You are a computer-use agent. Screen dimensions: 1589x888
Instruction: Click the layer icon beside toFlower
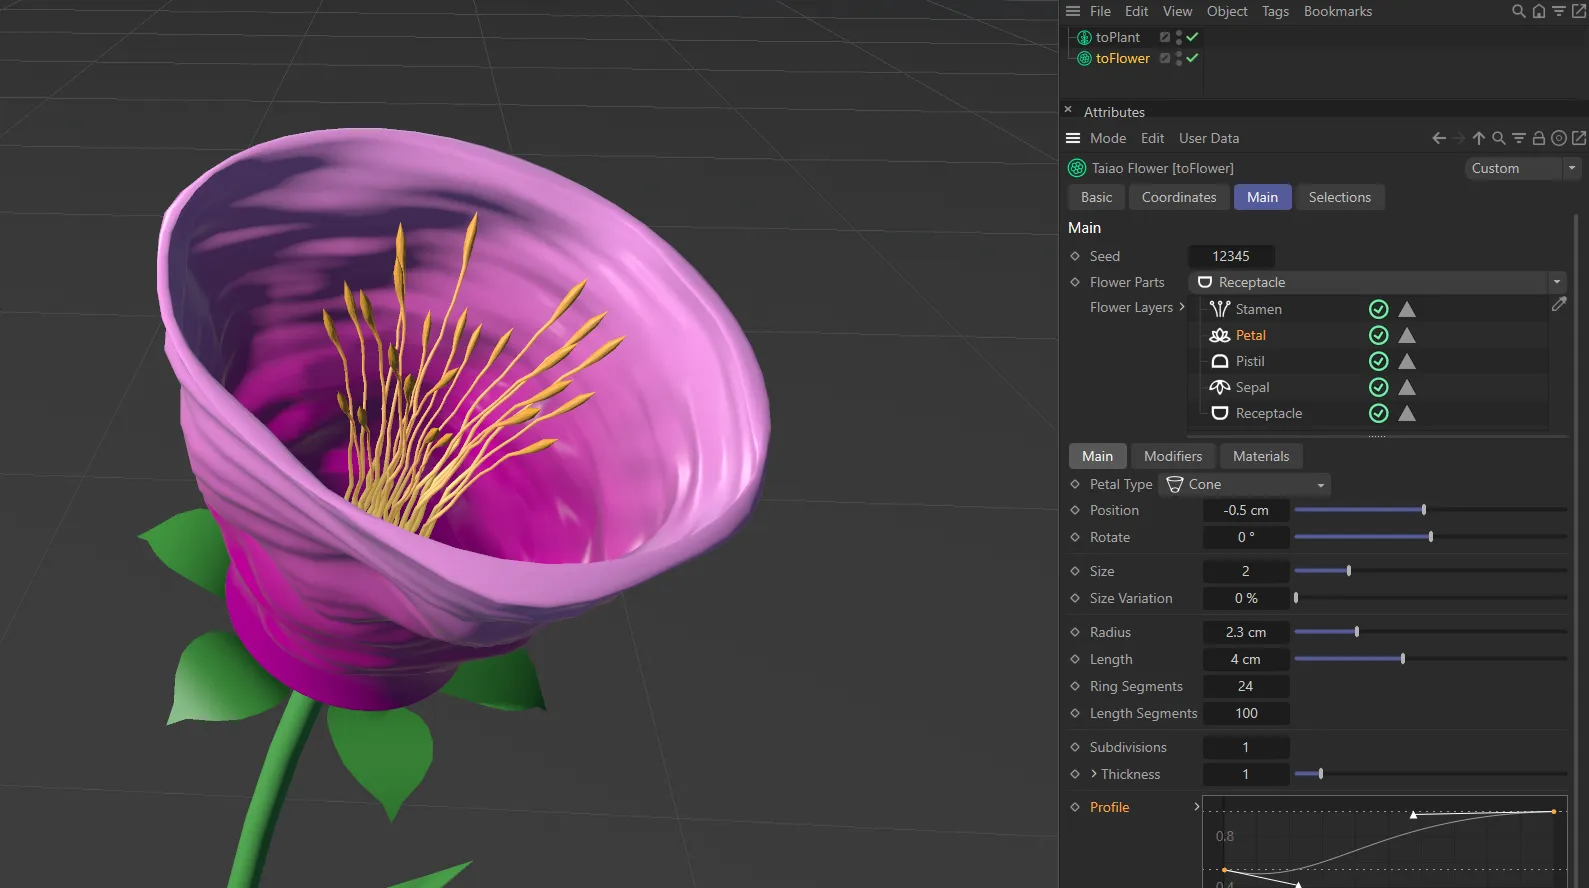[1165, 58]
